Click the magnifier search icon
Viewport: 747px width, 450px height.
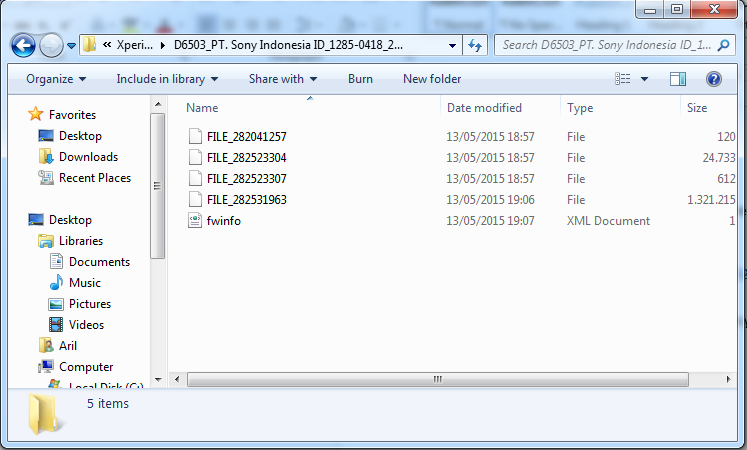(724, 45)
